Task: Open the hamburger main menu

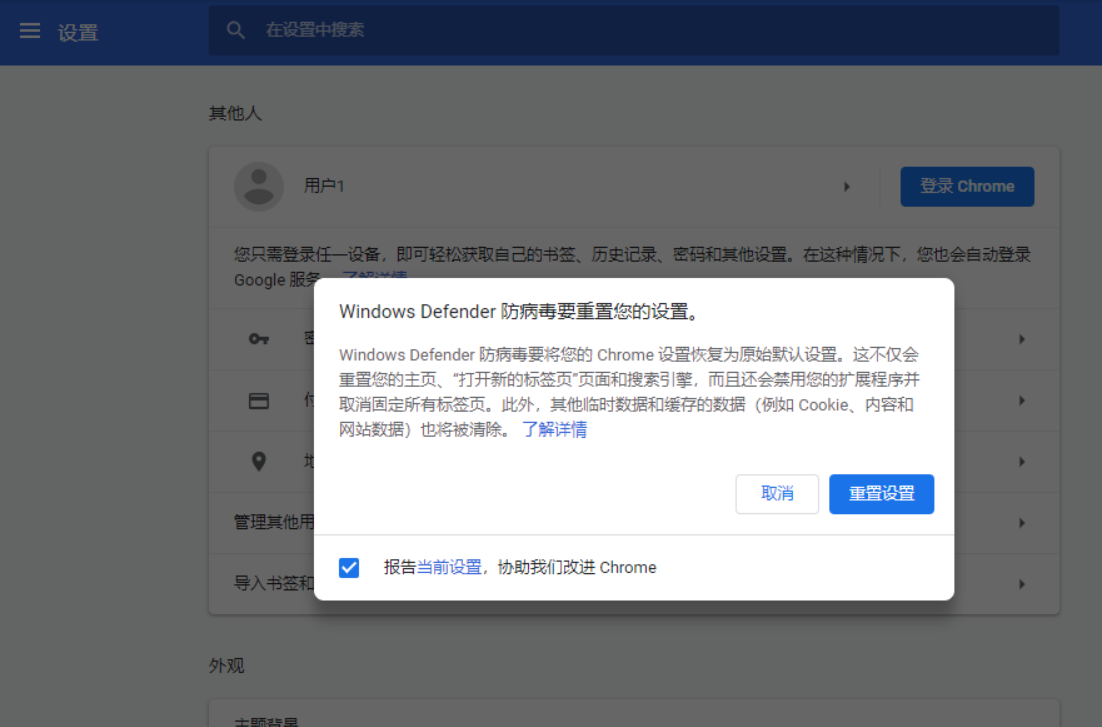Action: (x=30, y=31)
